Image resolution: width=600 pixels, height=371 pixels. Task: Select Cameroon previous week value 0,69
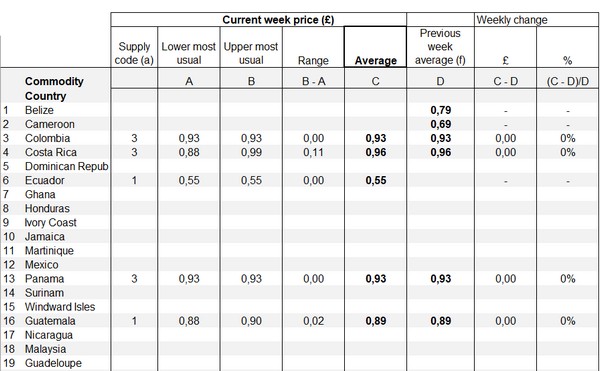(440, 124)
